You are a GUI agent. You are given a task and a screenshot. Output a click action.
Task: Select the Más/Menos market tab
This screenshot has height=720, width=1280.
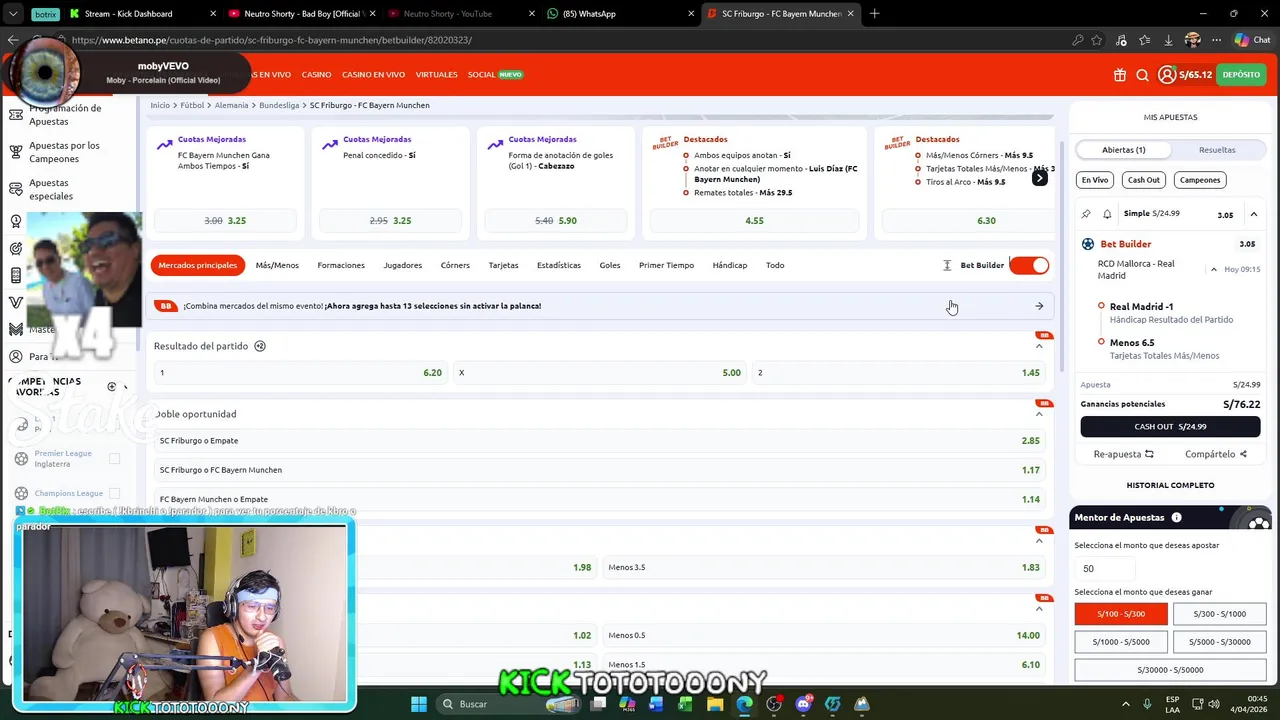(x=277, y=265)
